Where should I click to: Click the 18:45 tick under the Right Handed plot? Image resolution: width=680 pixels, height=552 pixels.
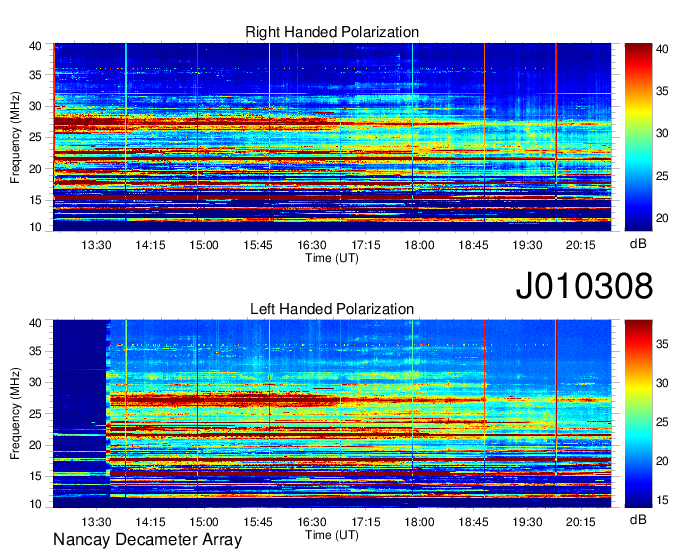(x=474, y=245)
